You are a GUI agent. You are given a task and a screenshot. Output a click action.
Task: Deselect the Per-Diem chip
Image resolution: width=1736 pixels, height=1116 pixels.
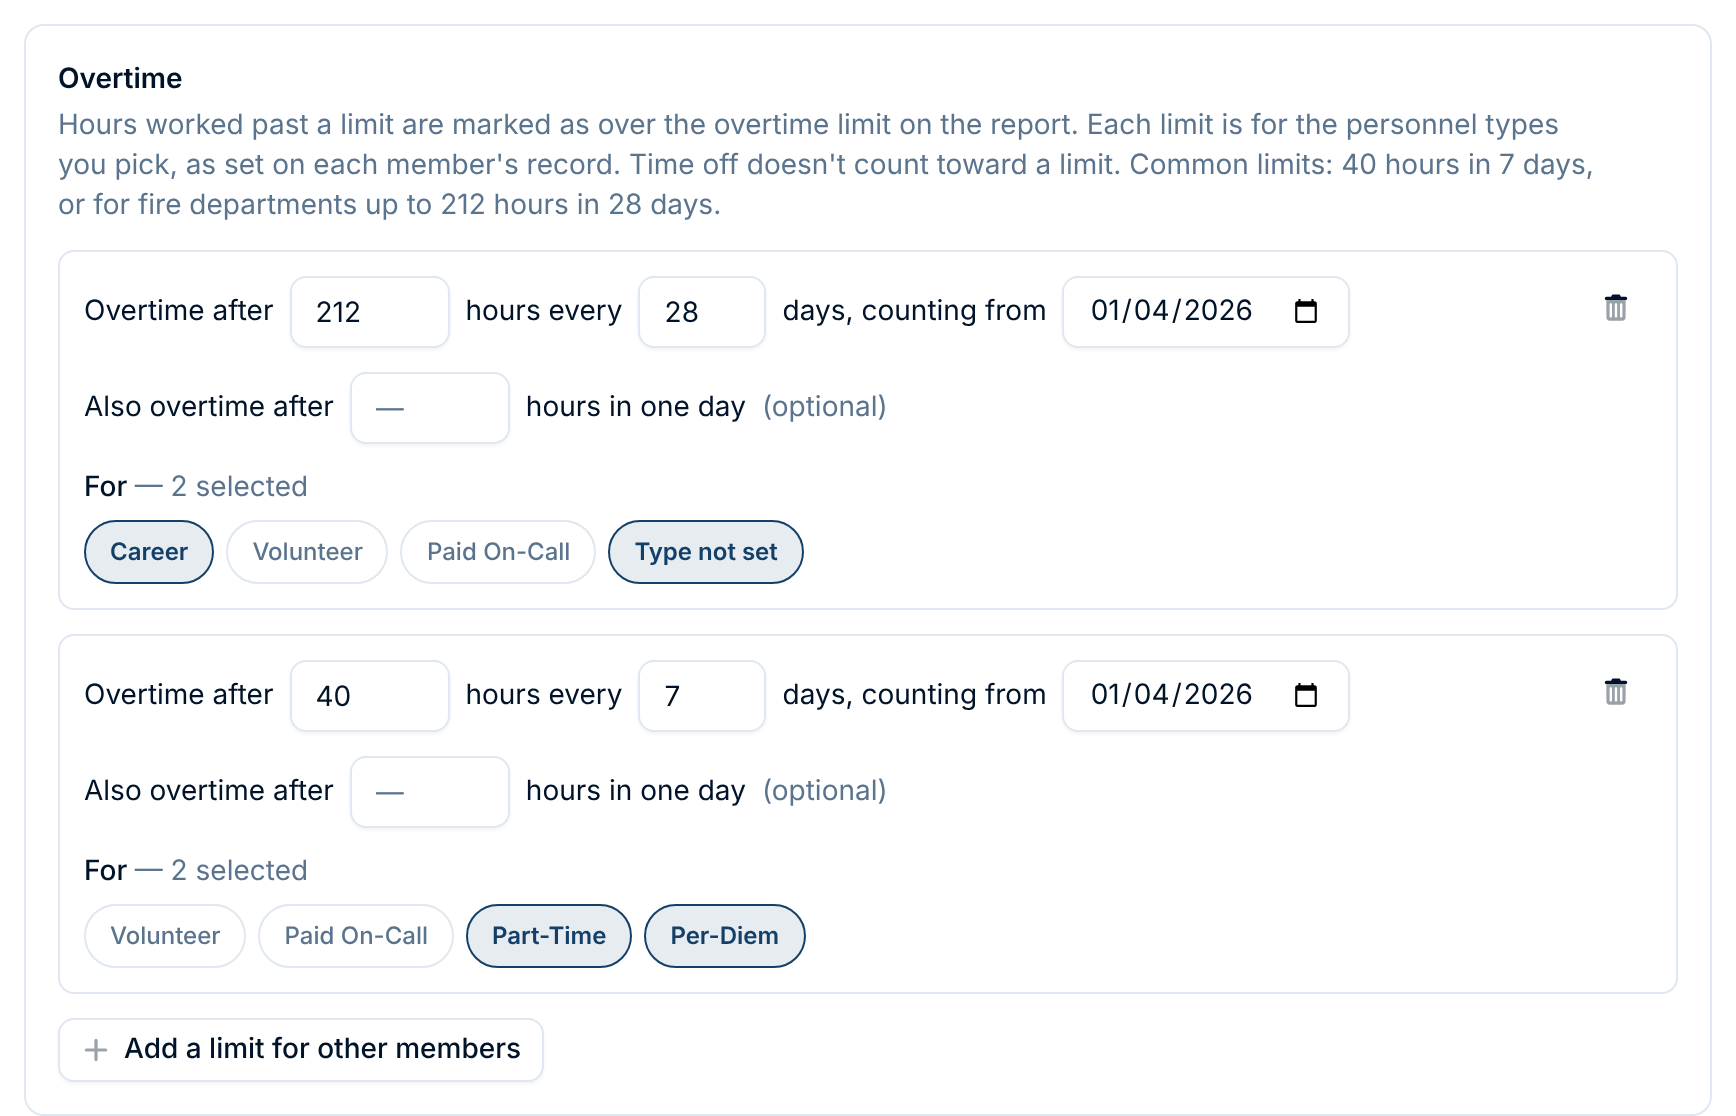point(725,936)
